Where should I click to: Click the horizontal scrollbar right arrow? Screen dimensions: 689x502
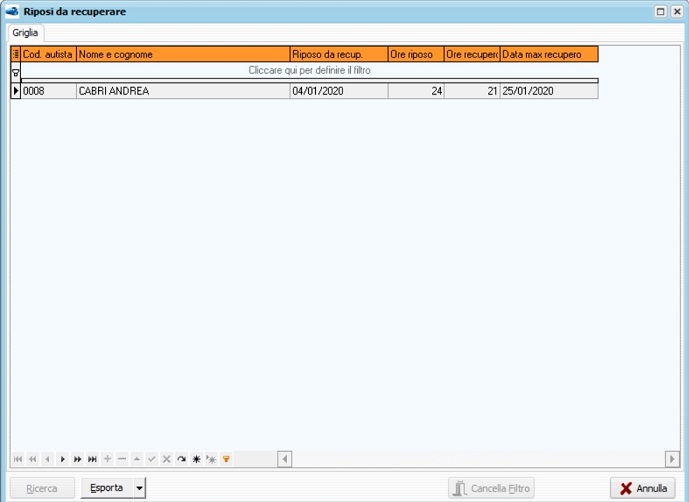click(672, 459)
